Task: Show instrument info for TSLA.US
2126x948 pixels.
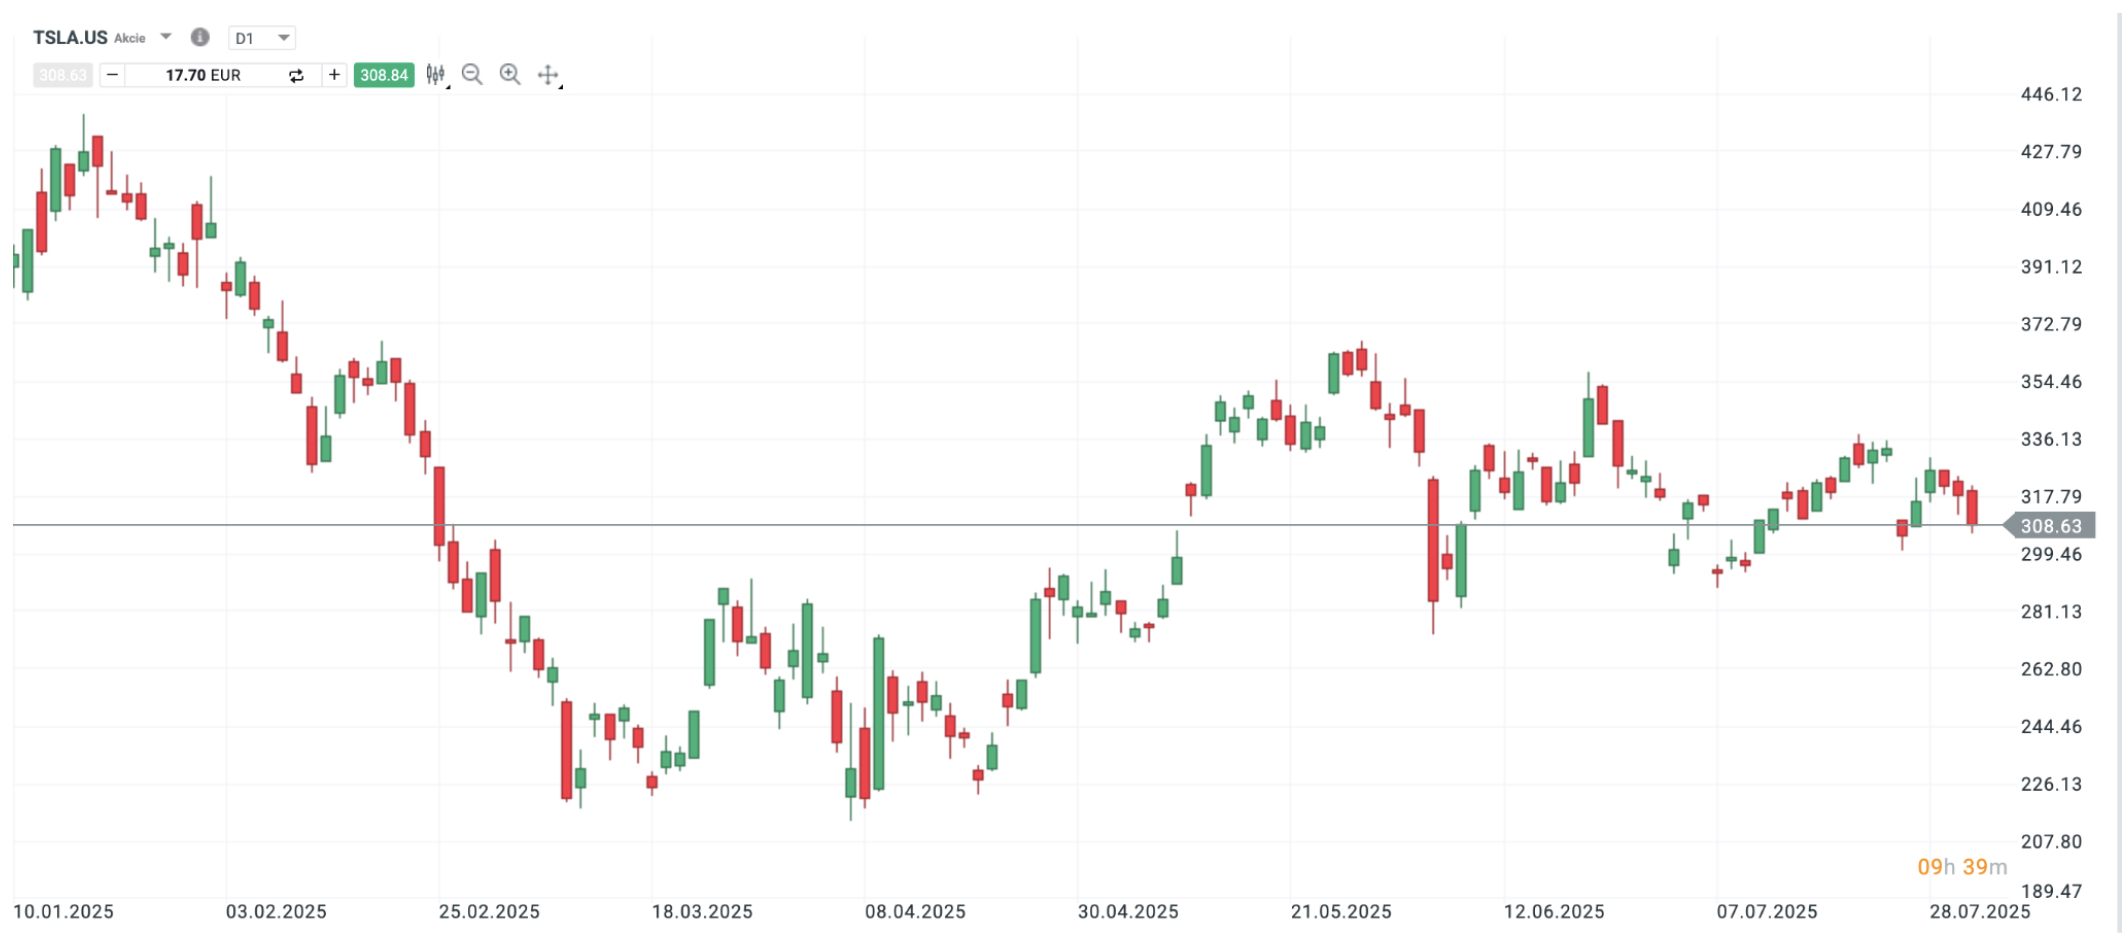Action: click(200, 37)
